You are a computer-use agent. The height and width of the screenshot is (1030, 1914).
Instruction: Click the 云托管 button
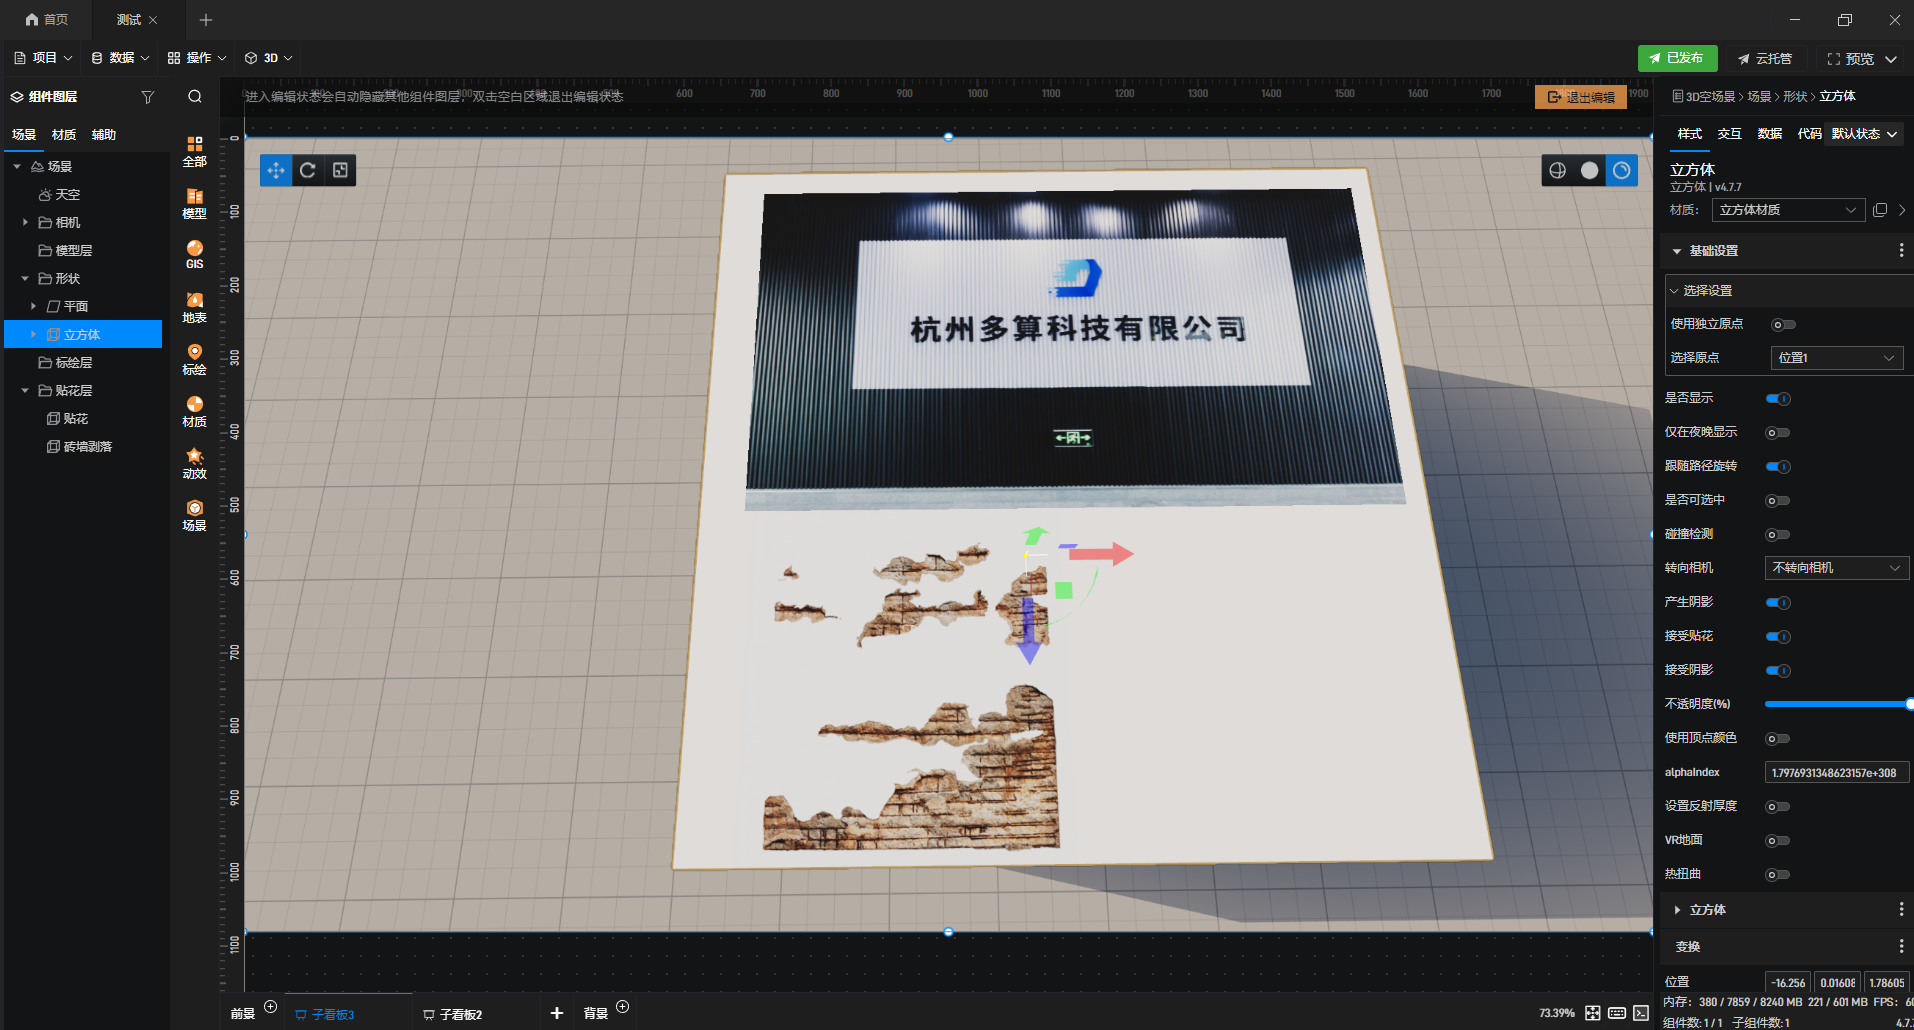point(1765,59)
